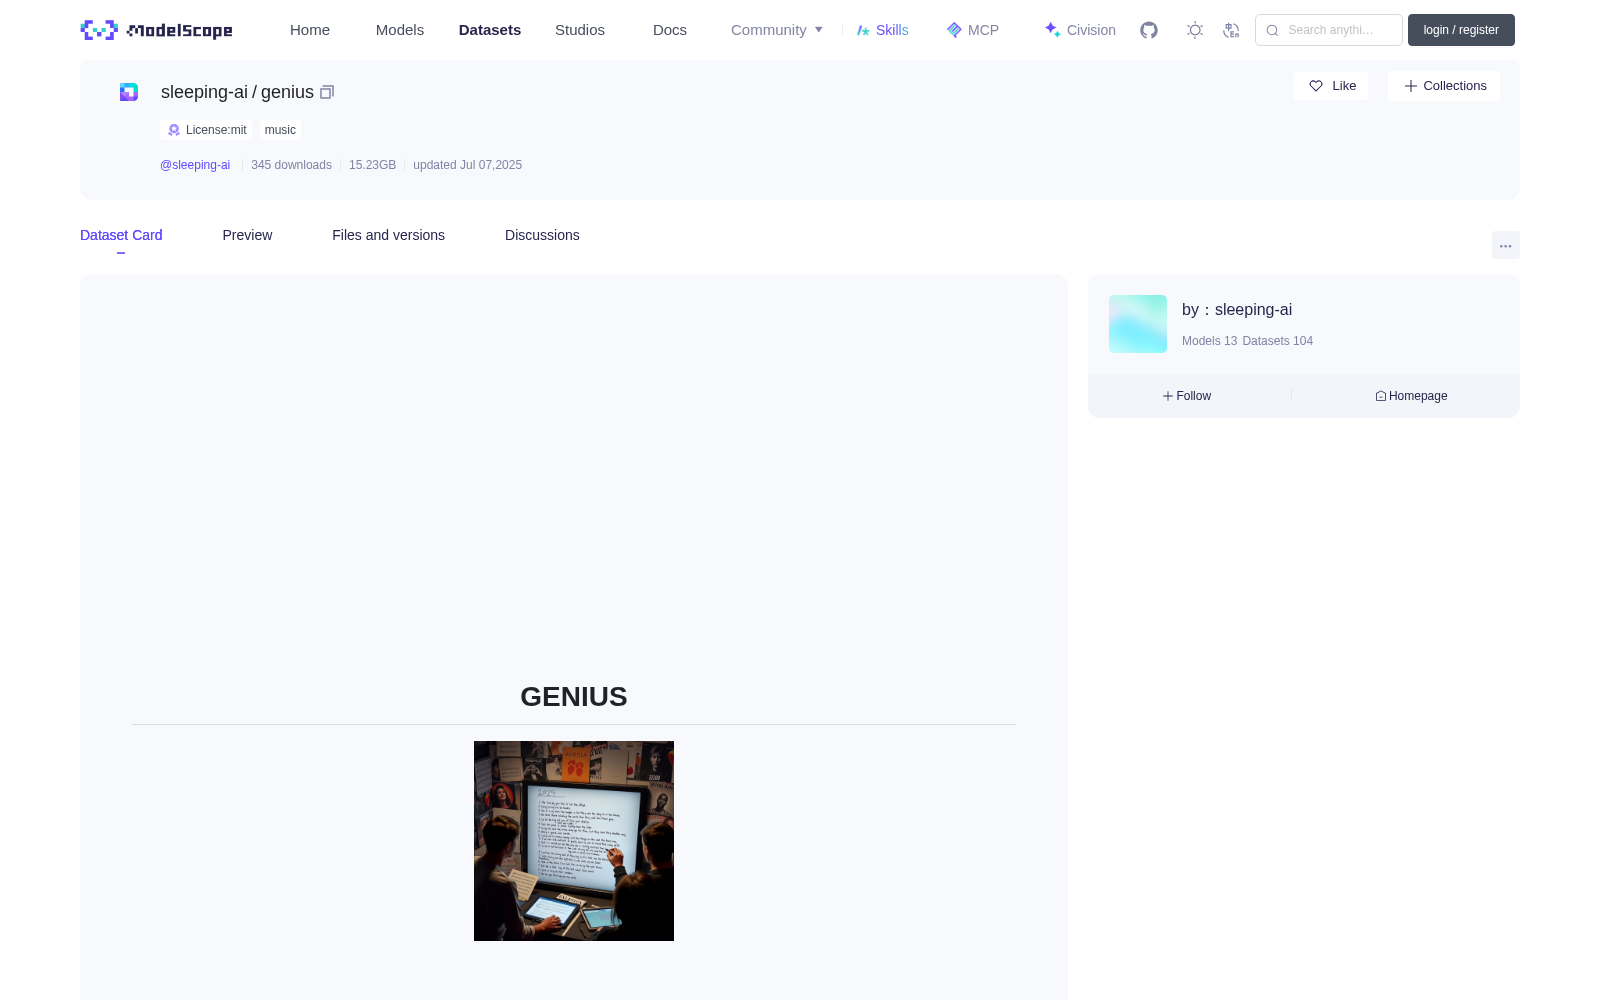
Task: Click the Models 13 count
Action: (1209, 341)
